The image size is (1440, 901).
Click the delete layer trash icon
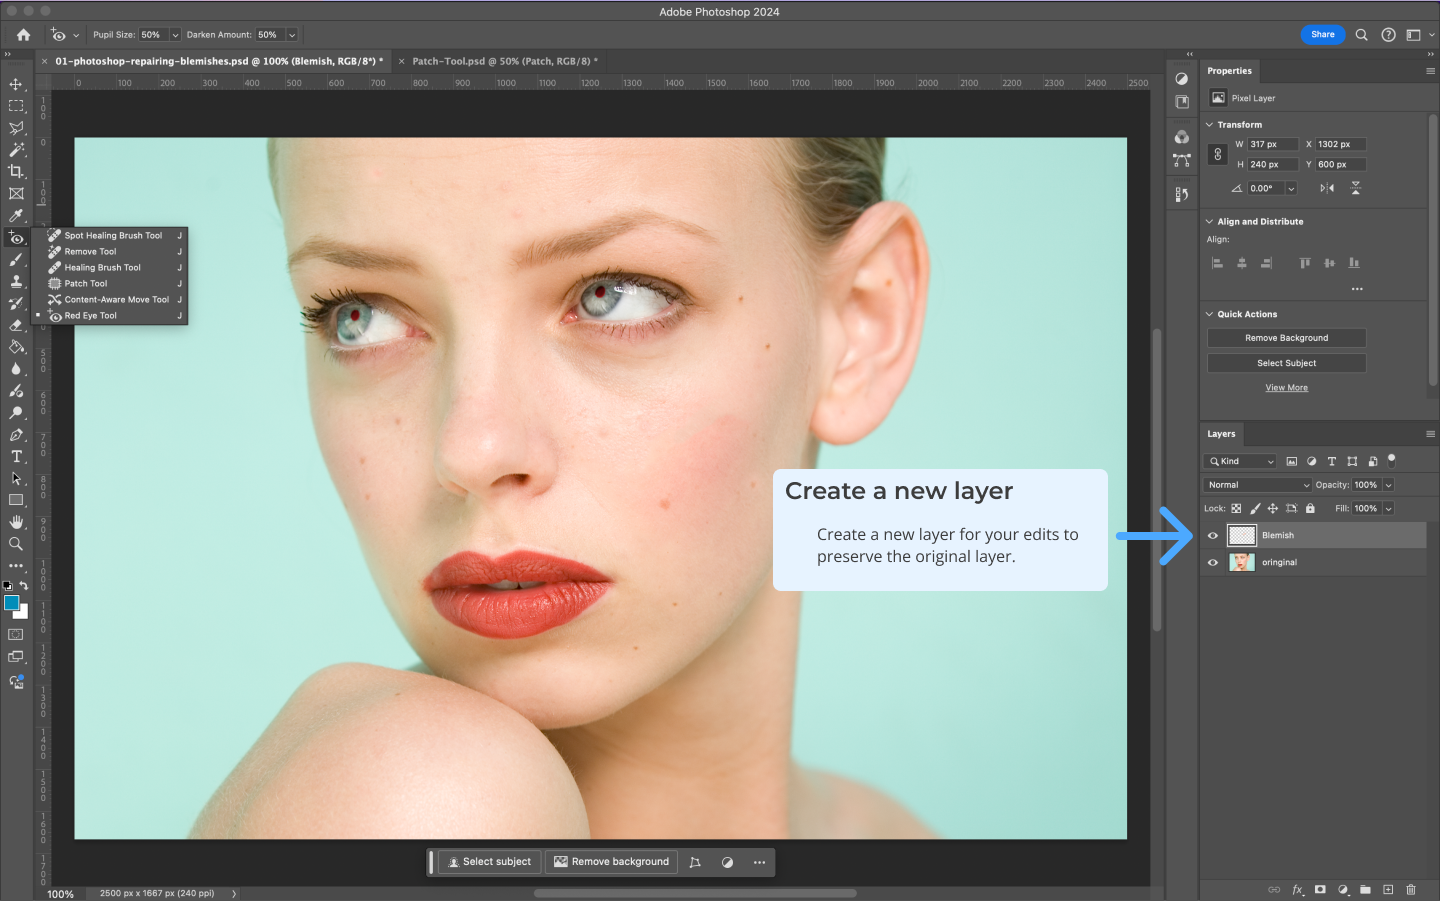click(x=1411, y=889)
